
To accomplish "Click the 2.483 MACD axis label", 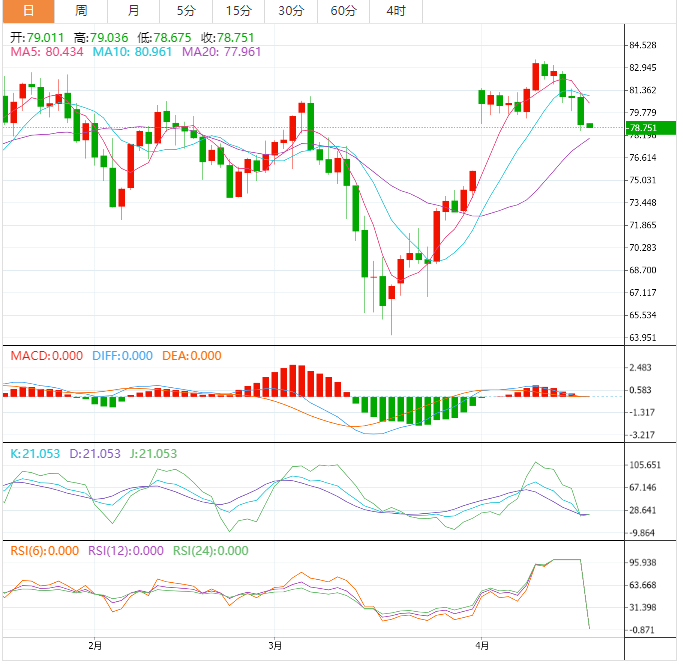I will (640, 368).
